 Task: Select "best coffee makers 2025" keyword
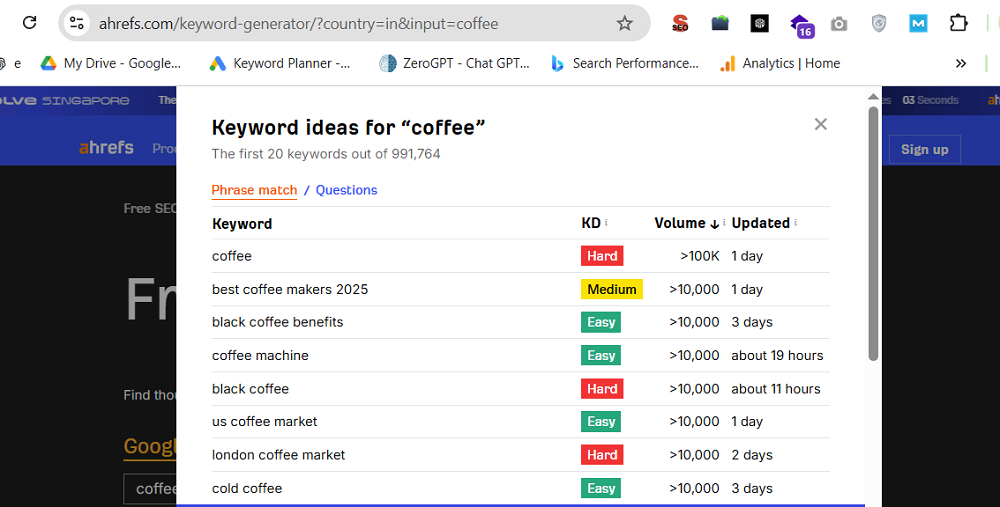(290, 289)
